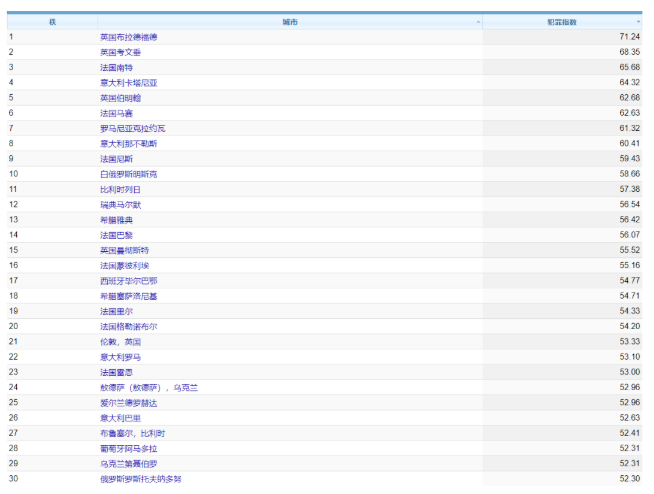Select the 法国南特 link

click(116, 67)
